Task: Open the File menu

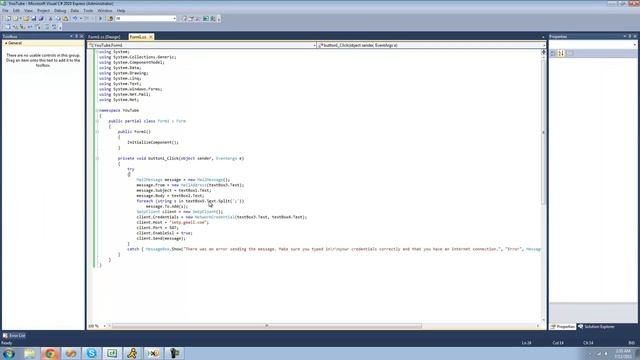Action: tap(5, 11)
